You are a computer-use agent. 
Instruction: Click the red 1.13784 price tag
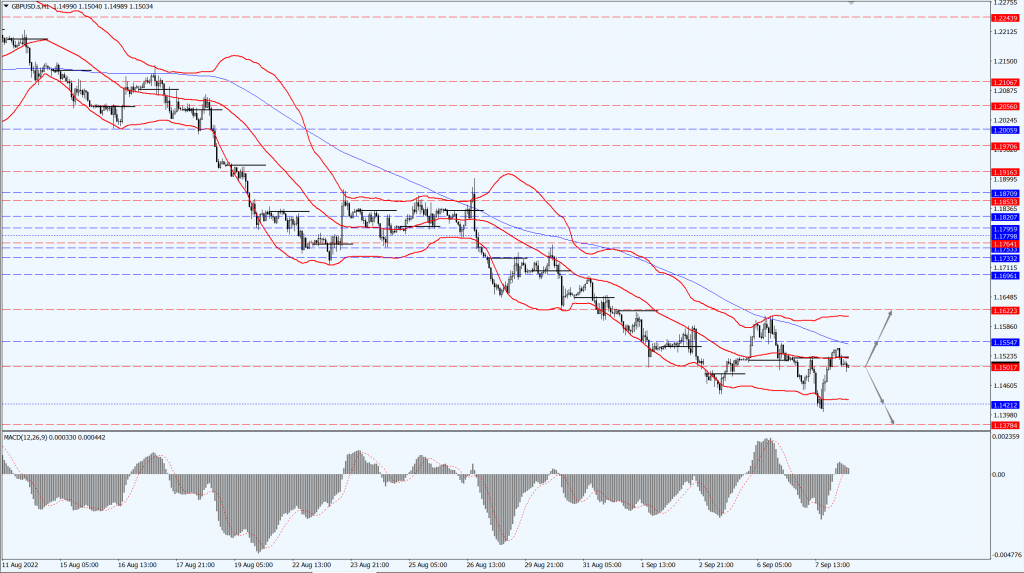pyautogui.click(x=1005, y=425)
